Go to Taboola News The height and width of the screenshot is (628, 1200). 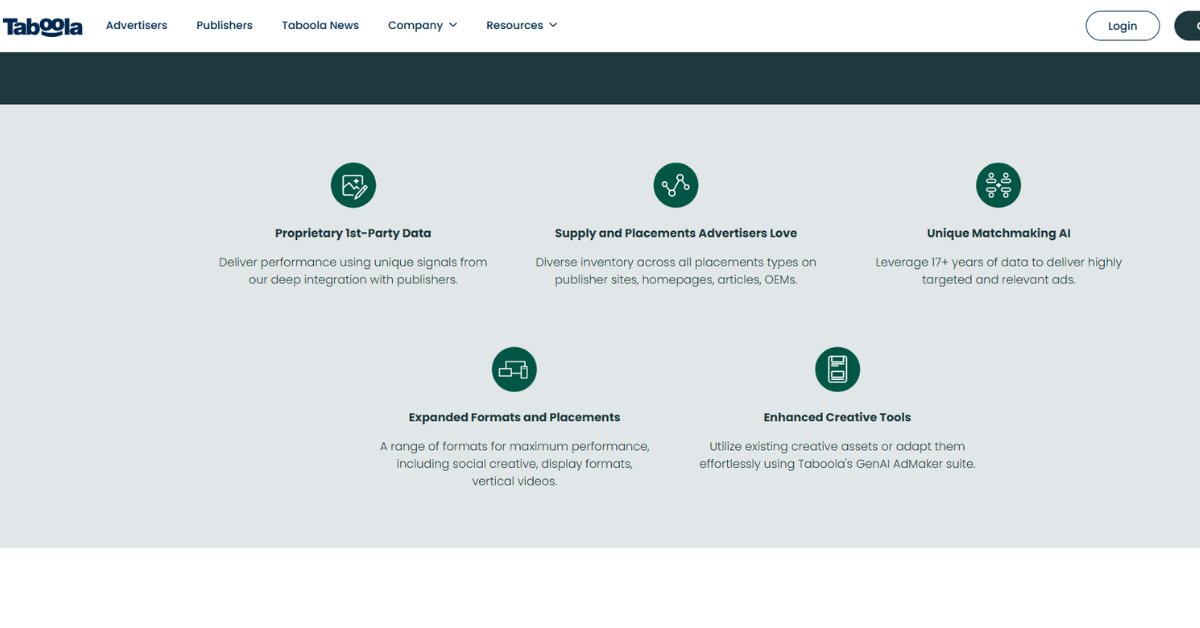tap(320, 25)
